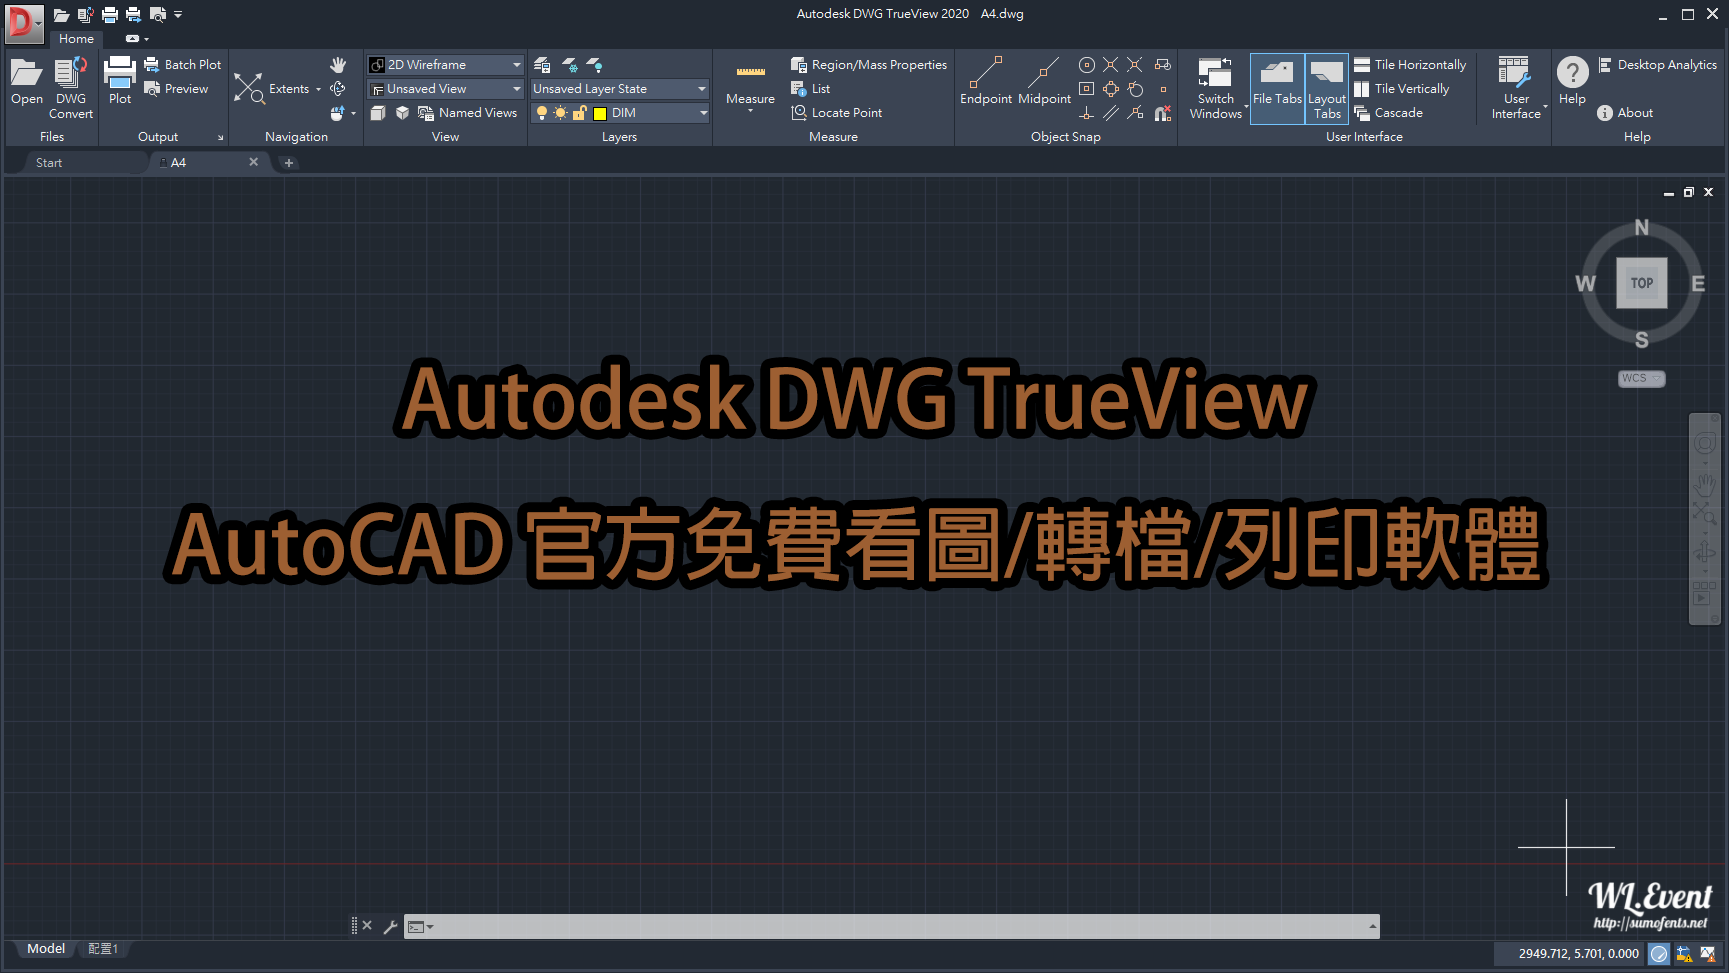Click the isometric cube view icon
The height and width of the screenshot is (973, 1729).
point(402,113)
